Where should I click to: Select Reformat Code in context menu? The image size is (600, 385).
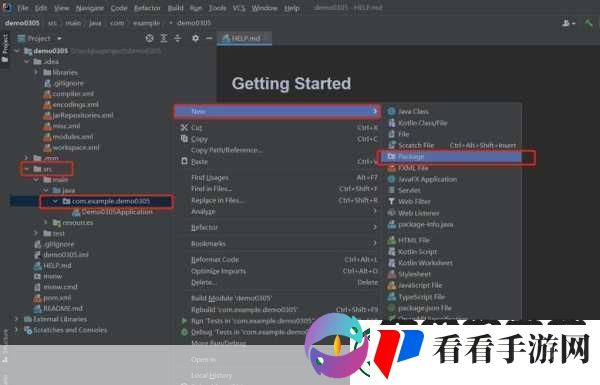coord(215,259)
